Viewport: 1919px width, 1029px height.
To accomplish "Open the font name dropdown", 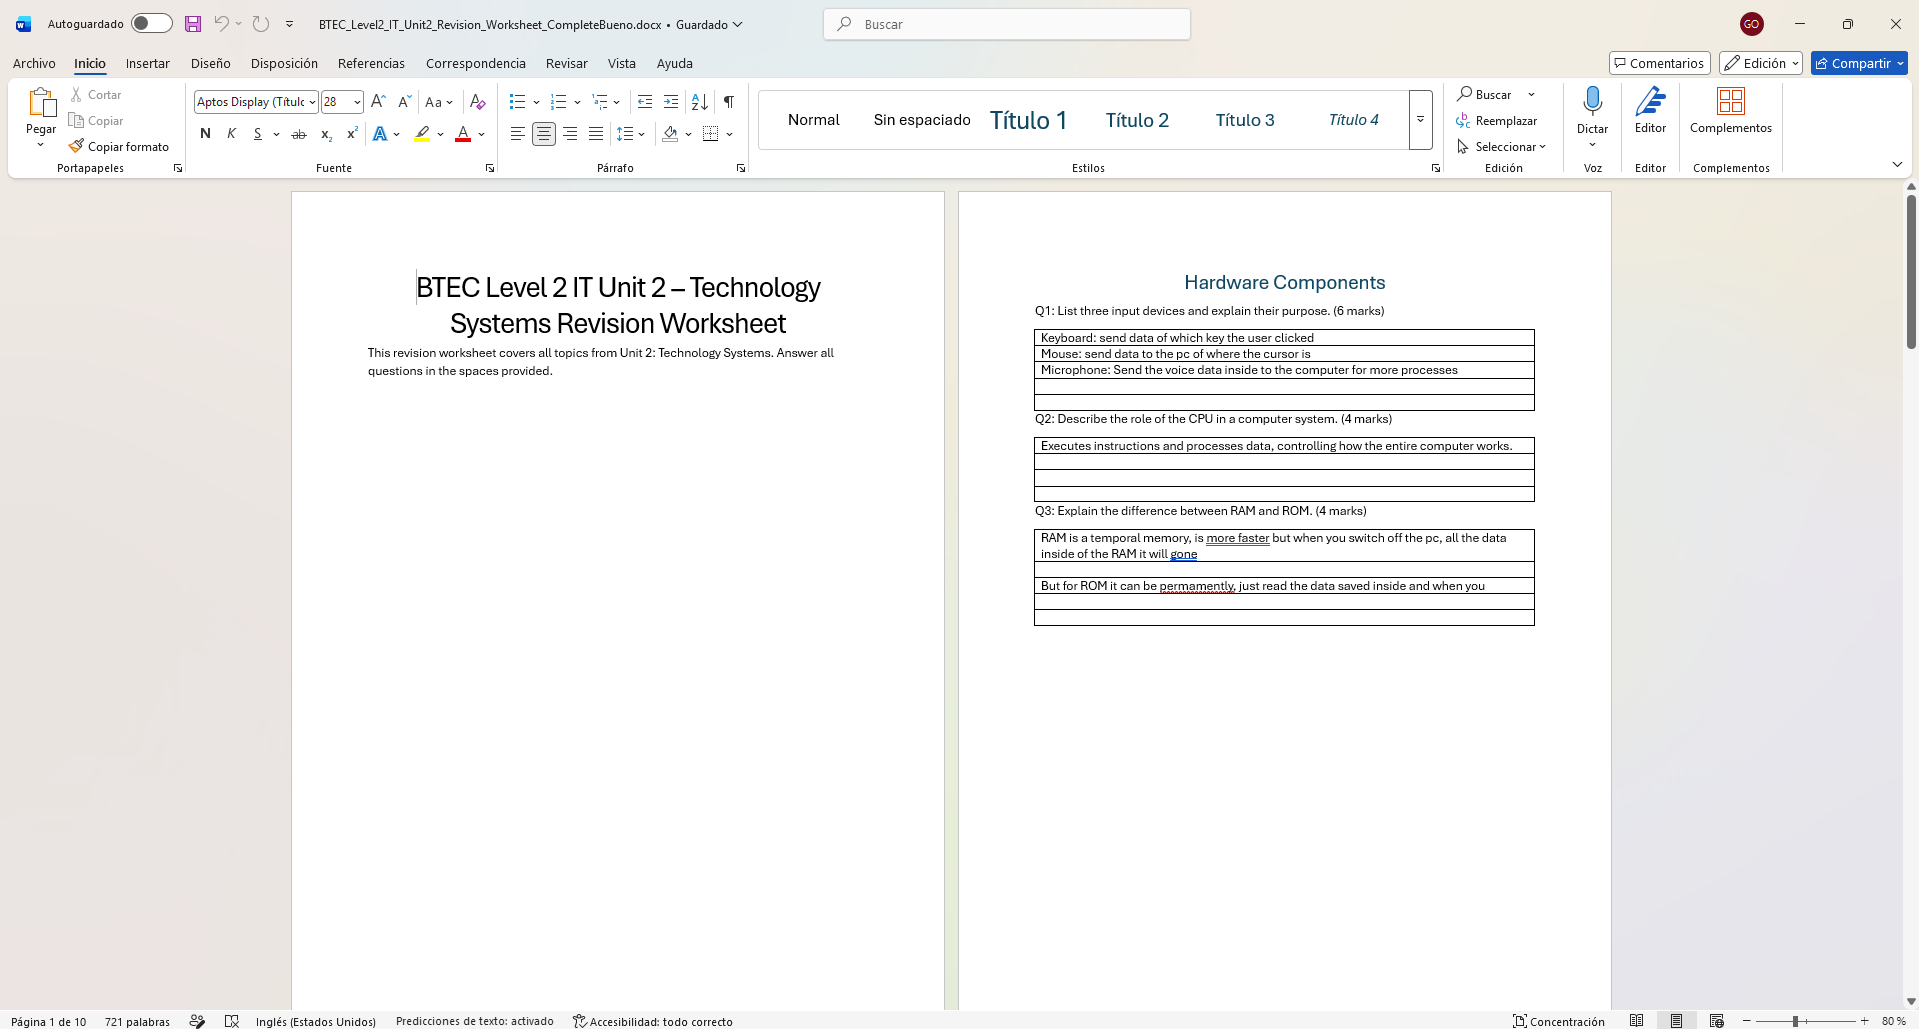I will coord(312,102).
